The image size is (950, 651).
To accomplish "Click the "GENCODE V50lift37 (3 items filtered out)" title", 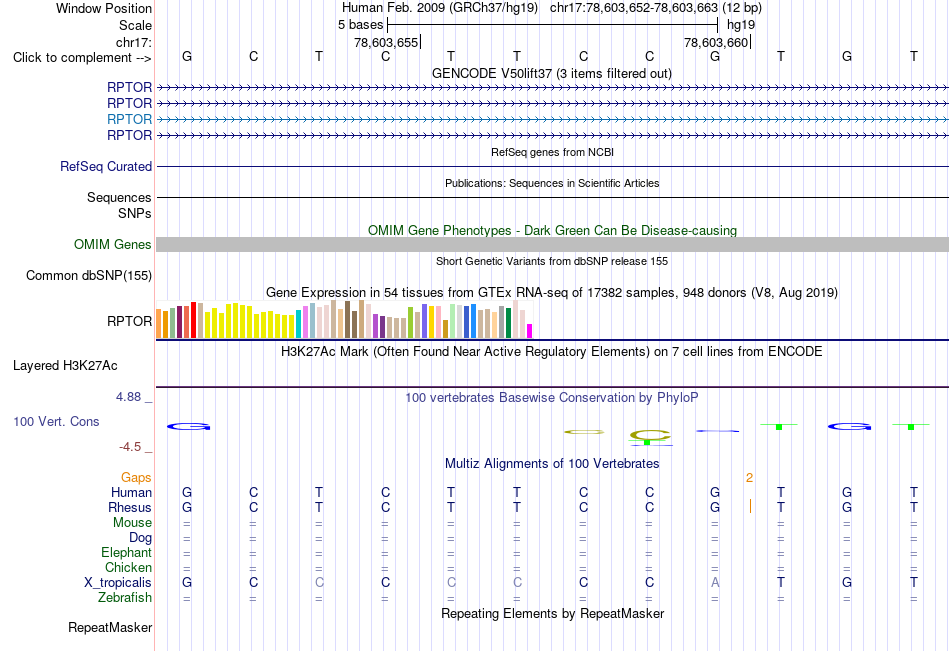I will pyautogui.click(x=552, y=73).
